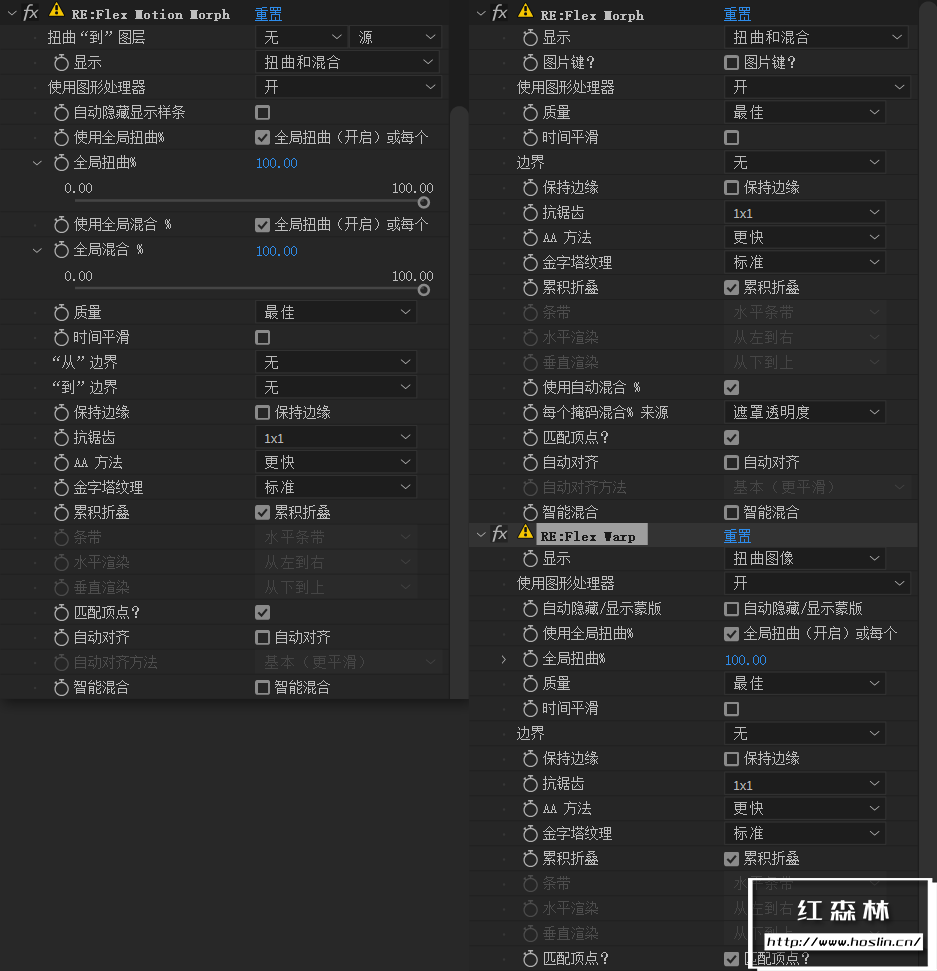The height and width of the screenshot is (971, 937).
Task: Click 重置 link for RE:Flex Morph
Action: (x=737, y=14)
